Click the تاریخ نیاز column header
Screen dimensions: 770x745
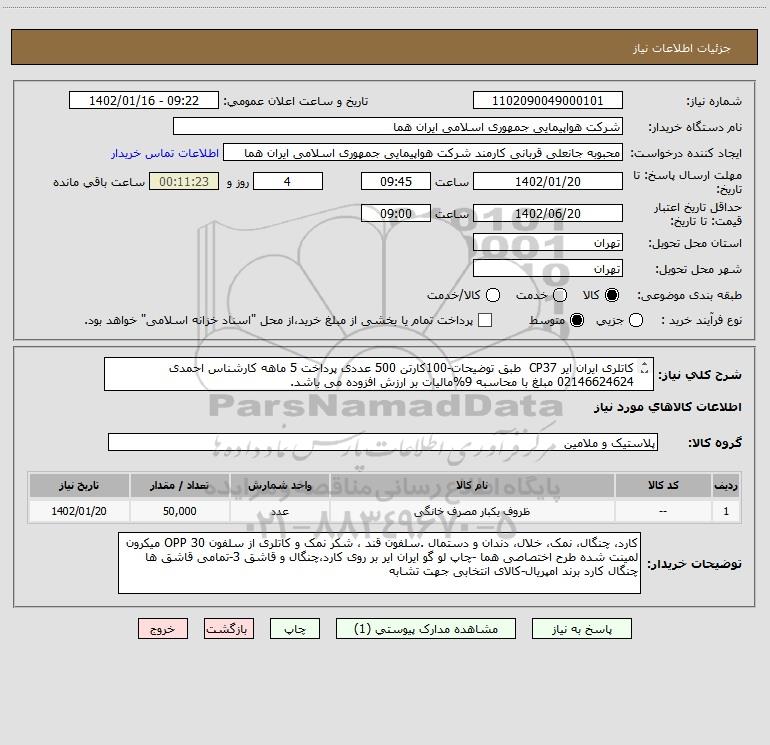point(79,485)
